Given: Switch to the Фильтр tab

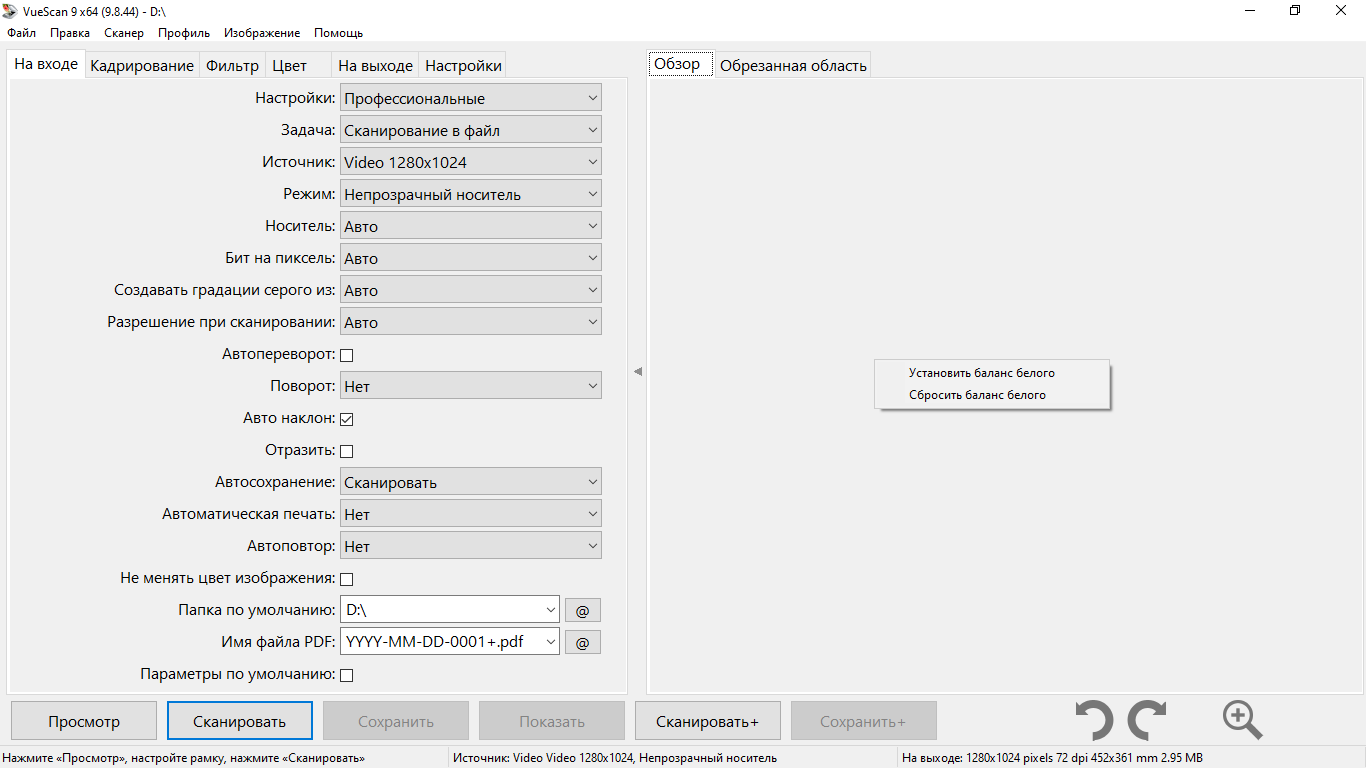Looking at the screenshot, I should pyautogui.click(x=232, y=66).
